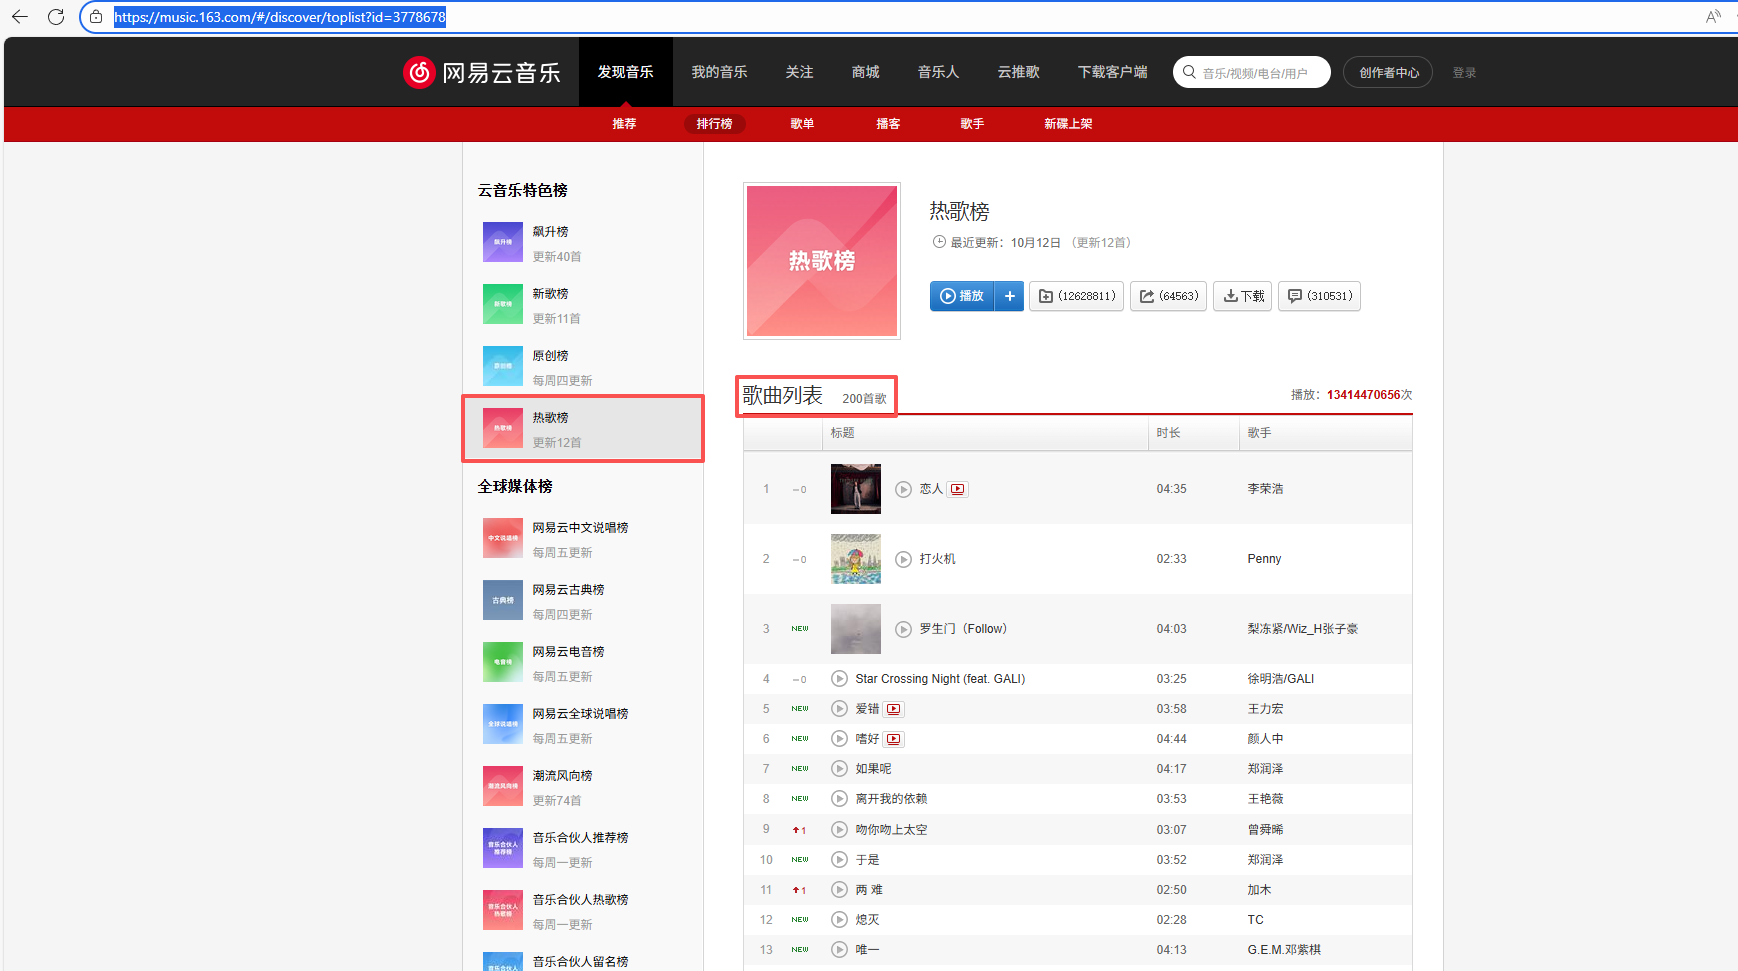Play the song 罗生门 (Follow)
The height and width of the screenshot is (971, 1738).
(903, 629)
